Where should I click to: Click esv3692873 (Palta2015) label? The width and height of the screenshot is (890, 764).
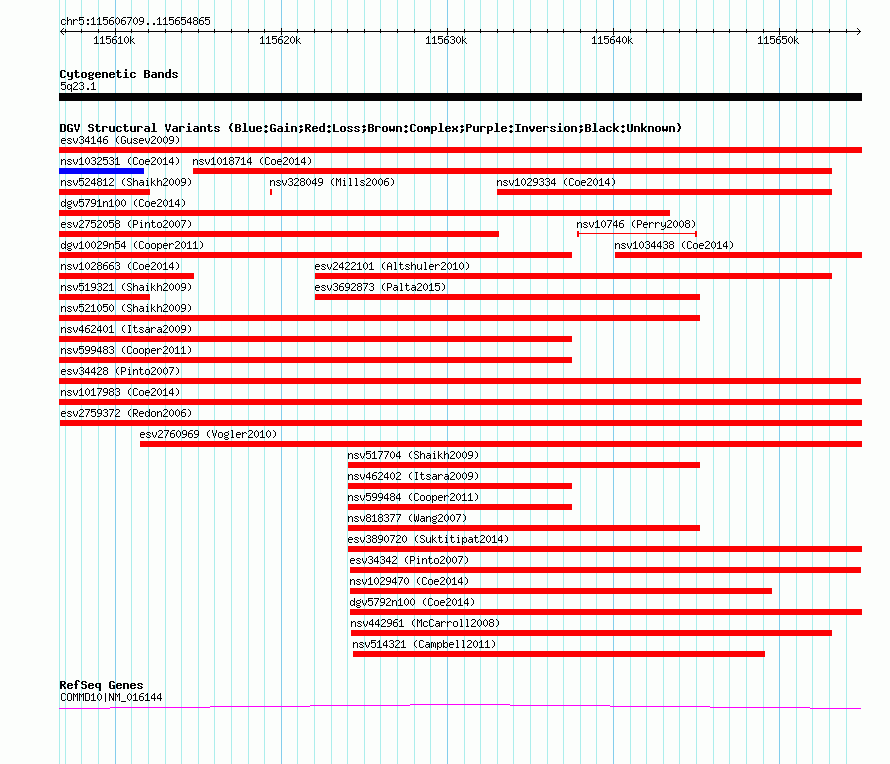[380, 287]
